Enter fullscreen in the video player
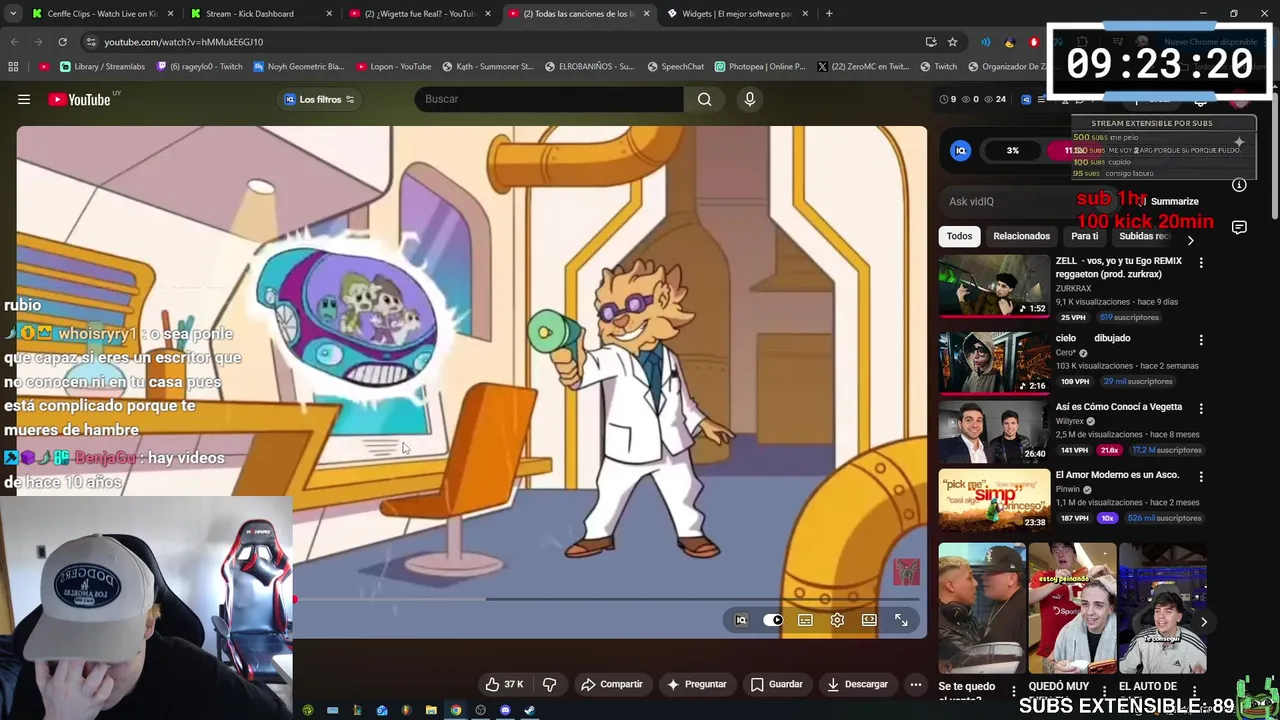 901,620
